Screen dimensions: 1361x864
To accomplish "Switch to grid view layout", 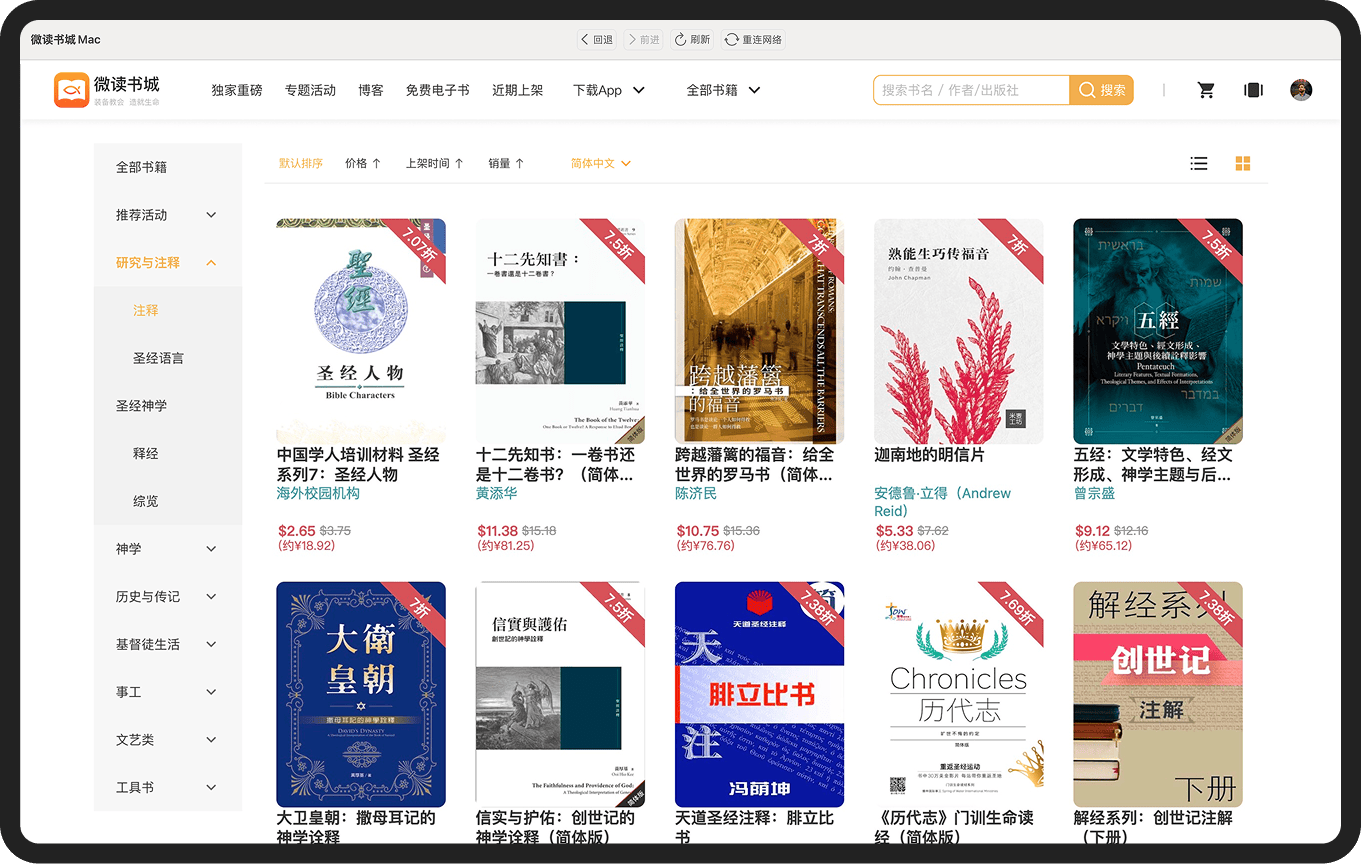I will coord(1243,164).
